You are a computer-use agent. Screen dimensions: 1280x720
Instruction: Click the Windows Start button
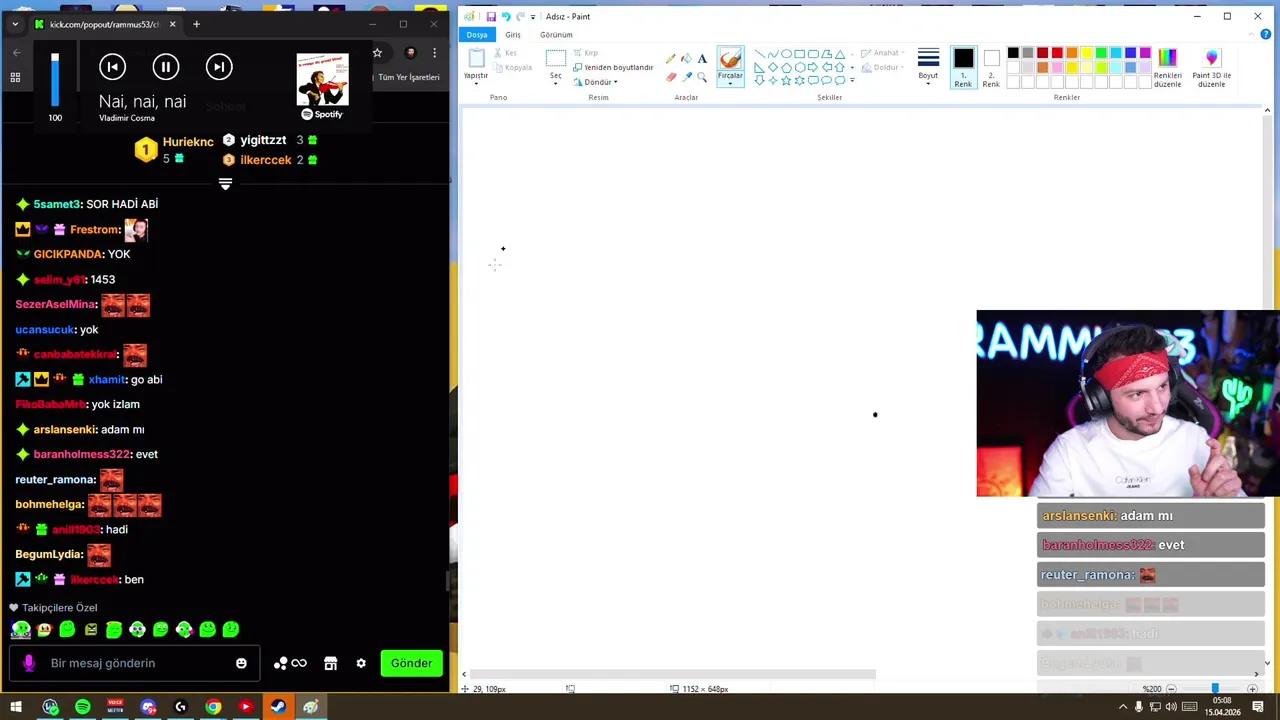tap(16, 707)
